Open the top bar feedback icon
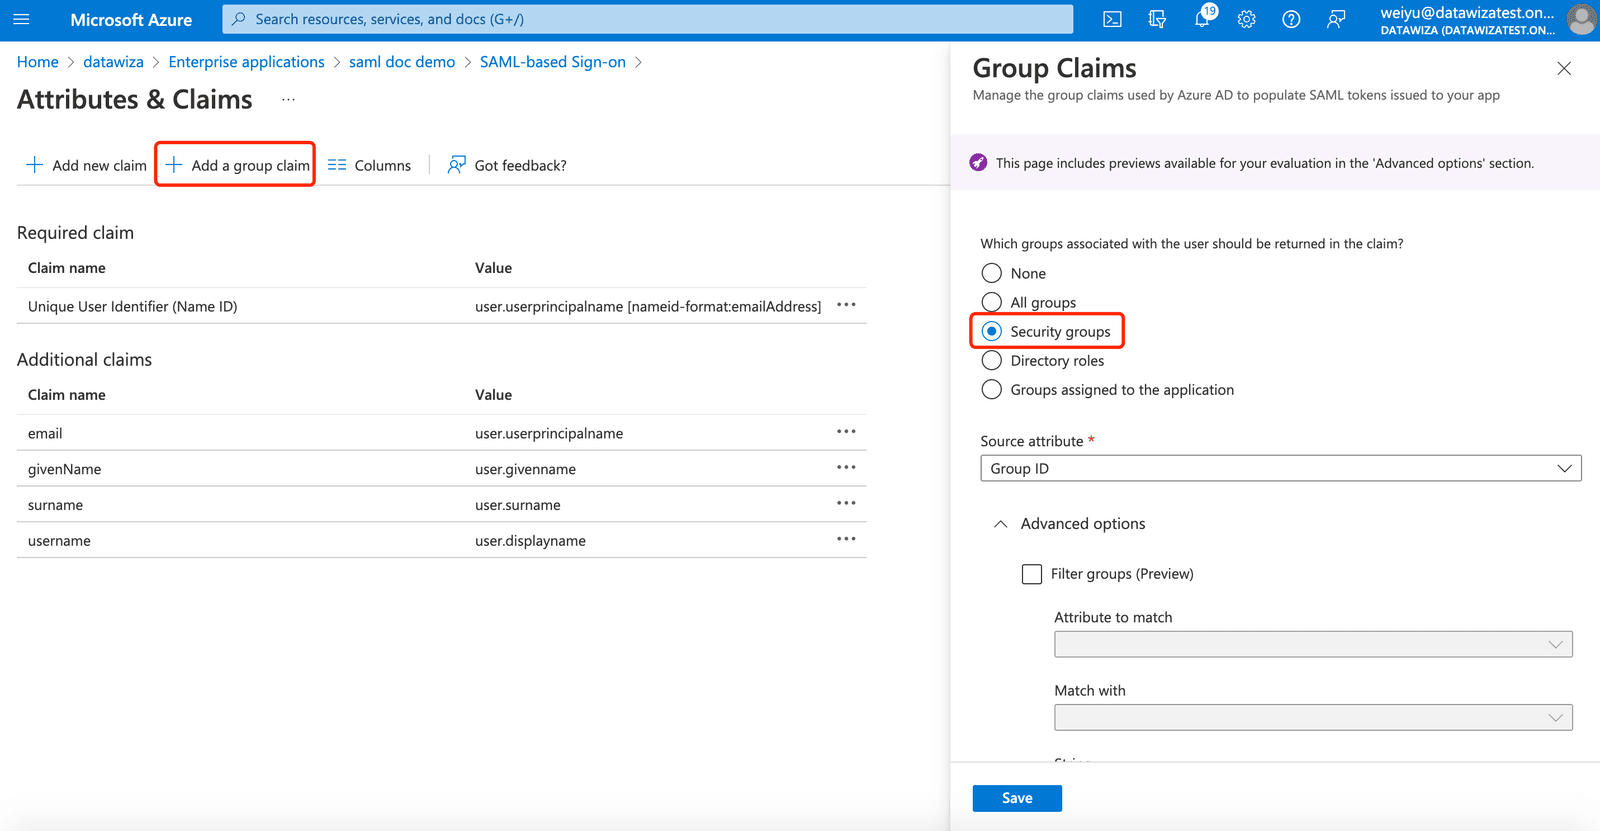Viewport: 1600px width, 831px height. (x=1336, y=19)
